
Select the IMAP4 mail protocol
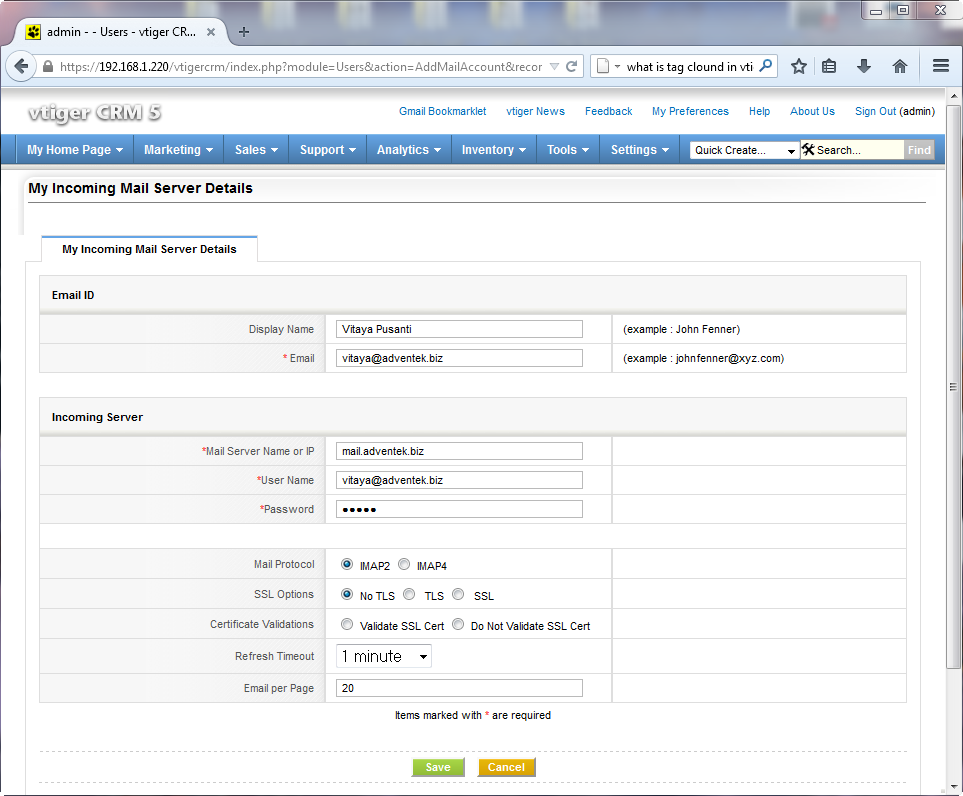point(404,565)
